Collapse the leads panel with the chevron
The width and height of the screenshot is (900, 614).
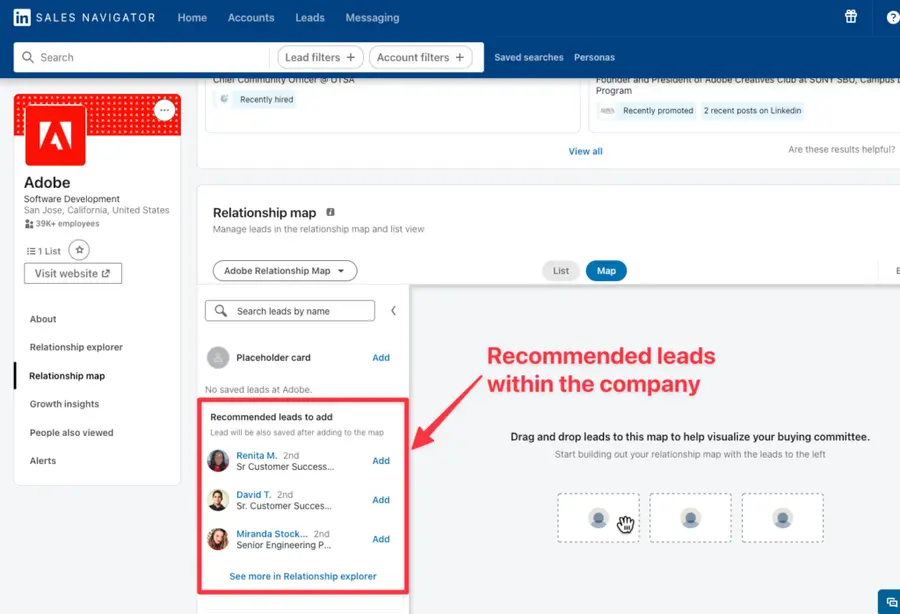coord(393,310)
